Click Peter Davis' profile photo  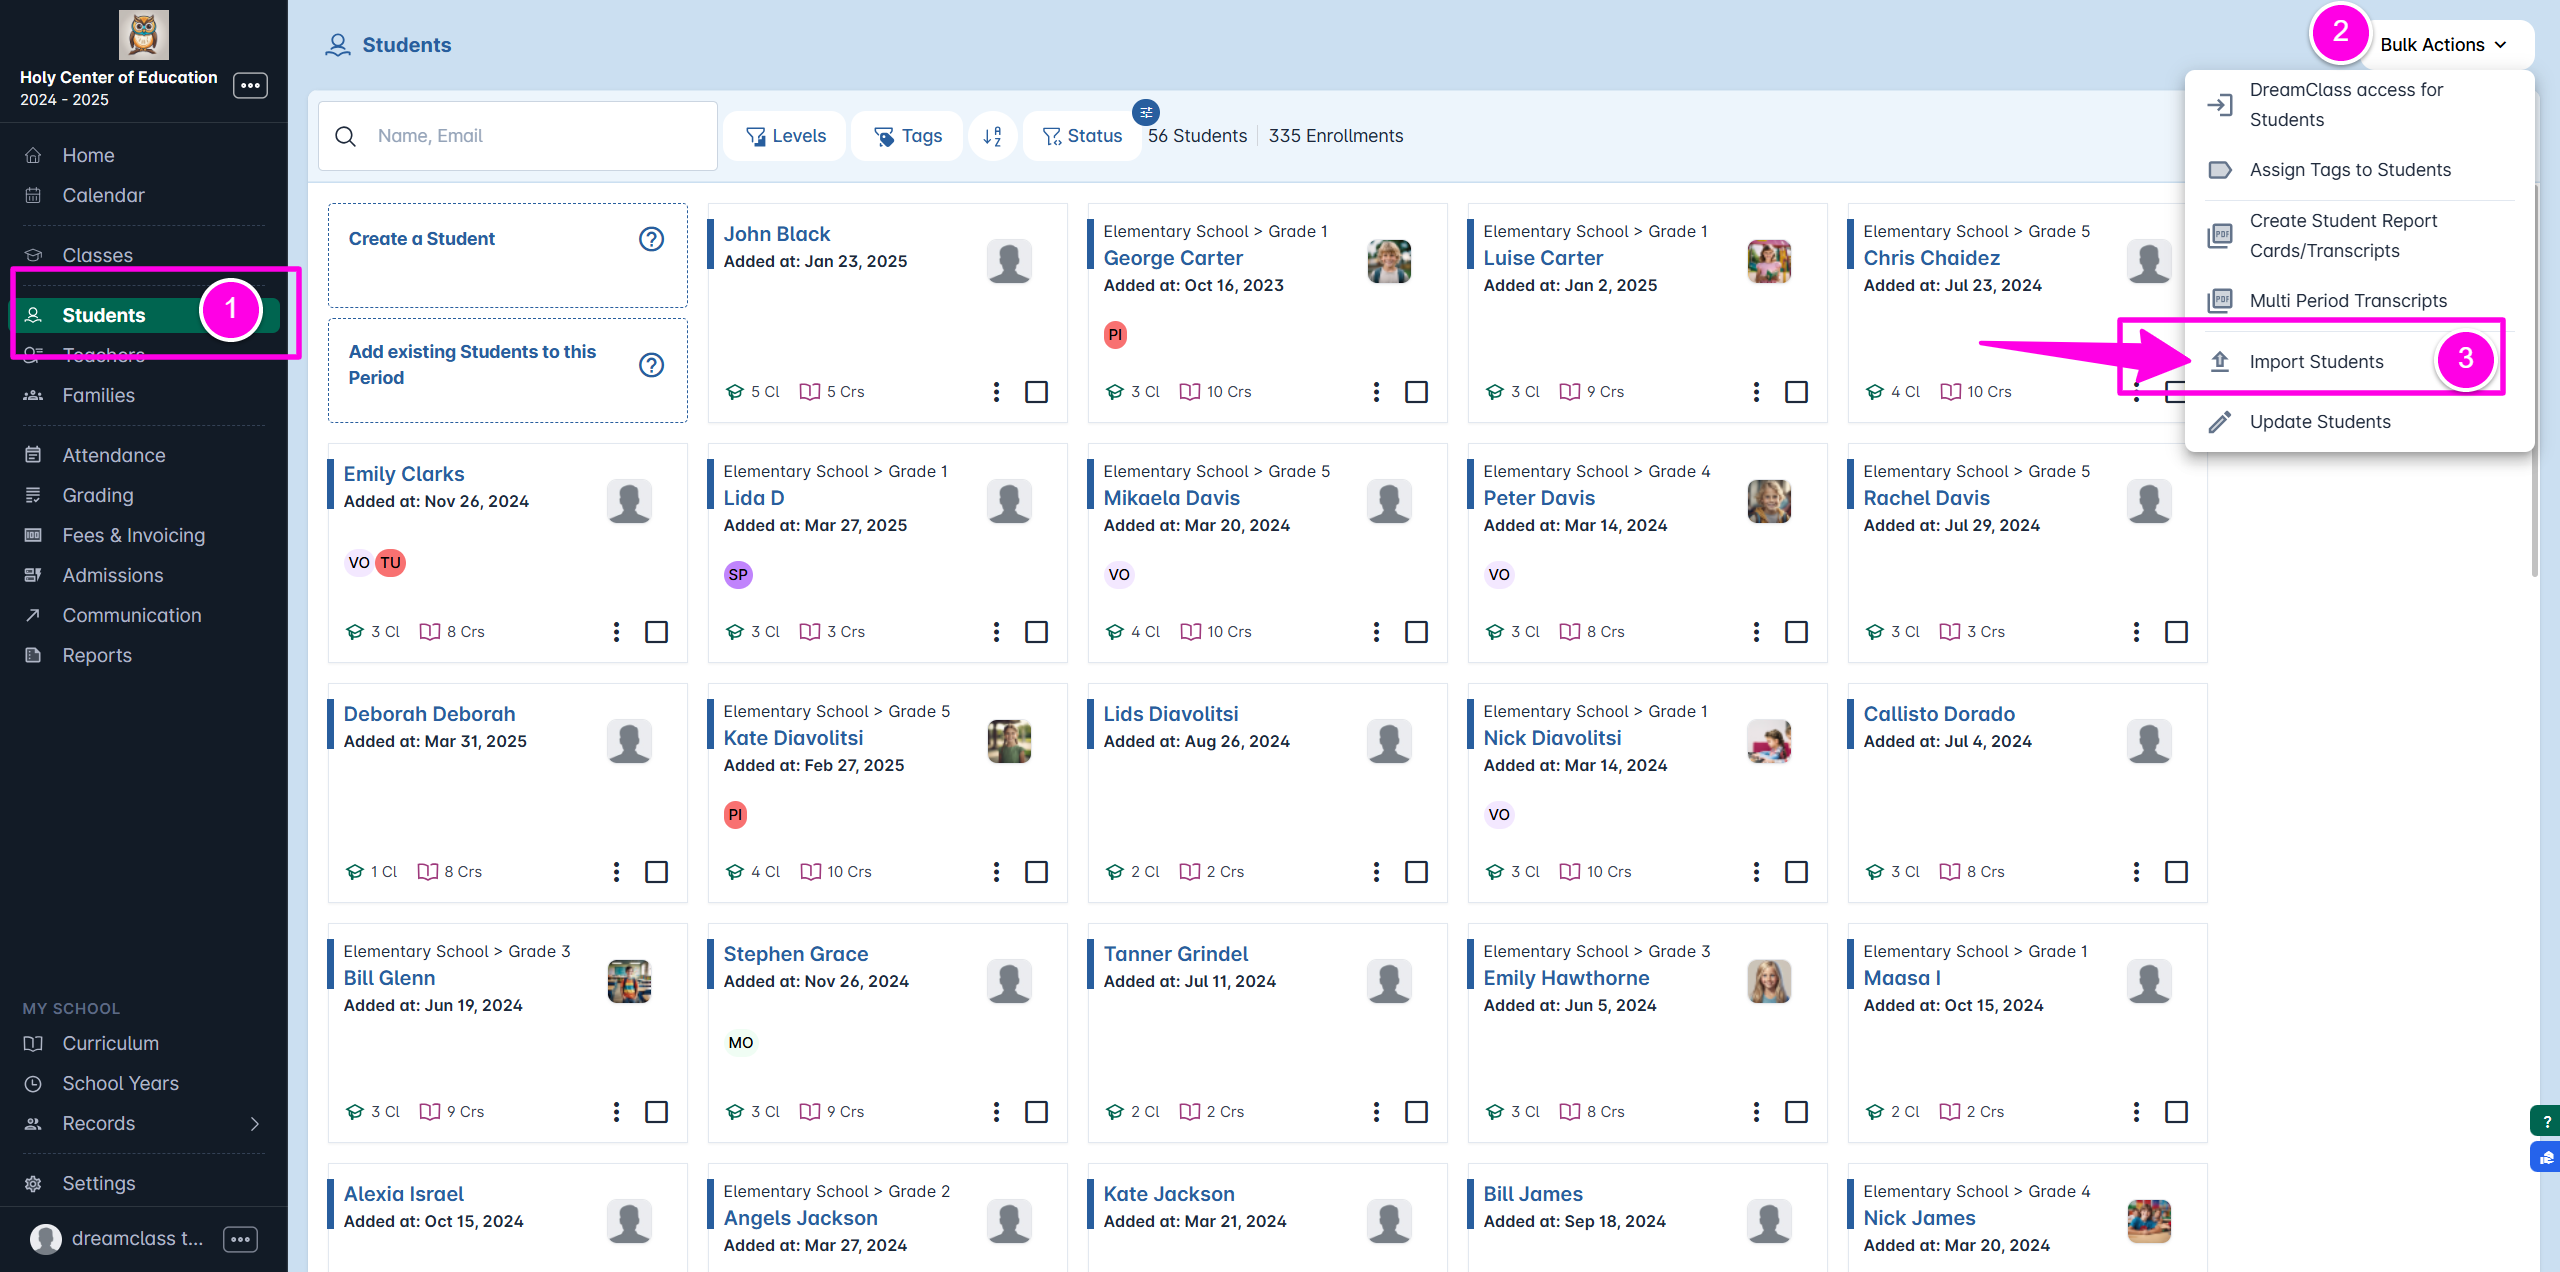click(1769, 502)
